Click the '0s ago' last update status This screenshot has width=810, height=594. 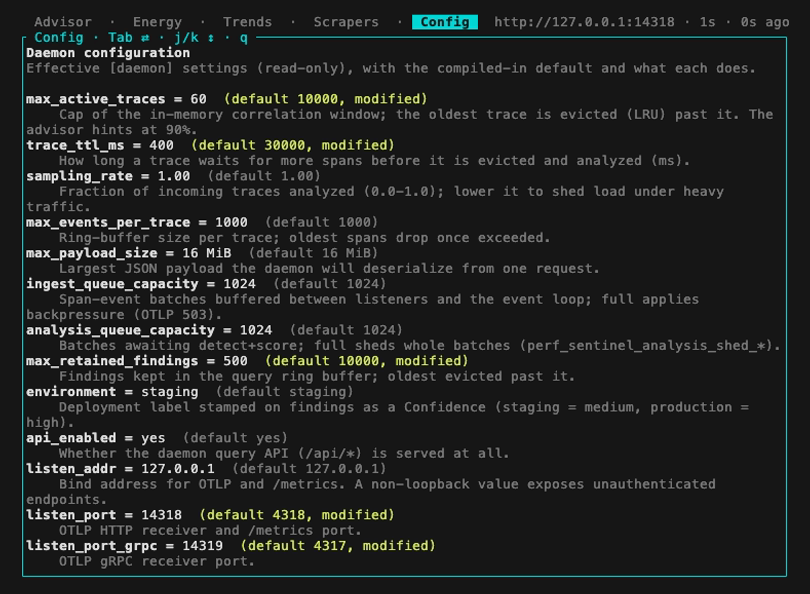765,22
